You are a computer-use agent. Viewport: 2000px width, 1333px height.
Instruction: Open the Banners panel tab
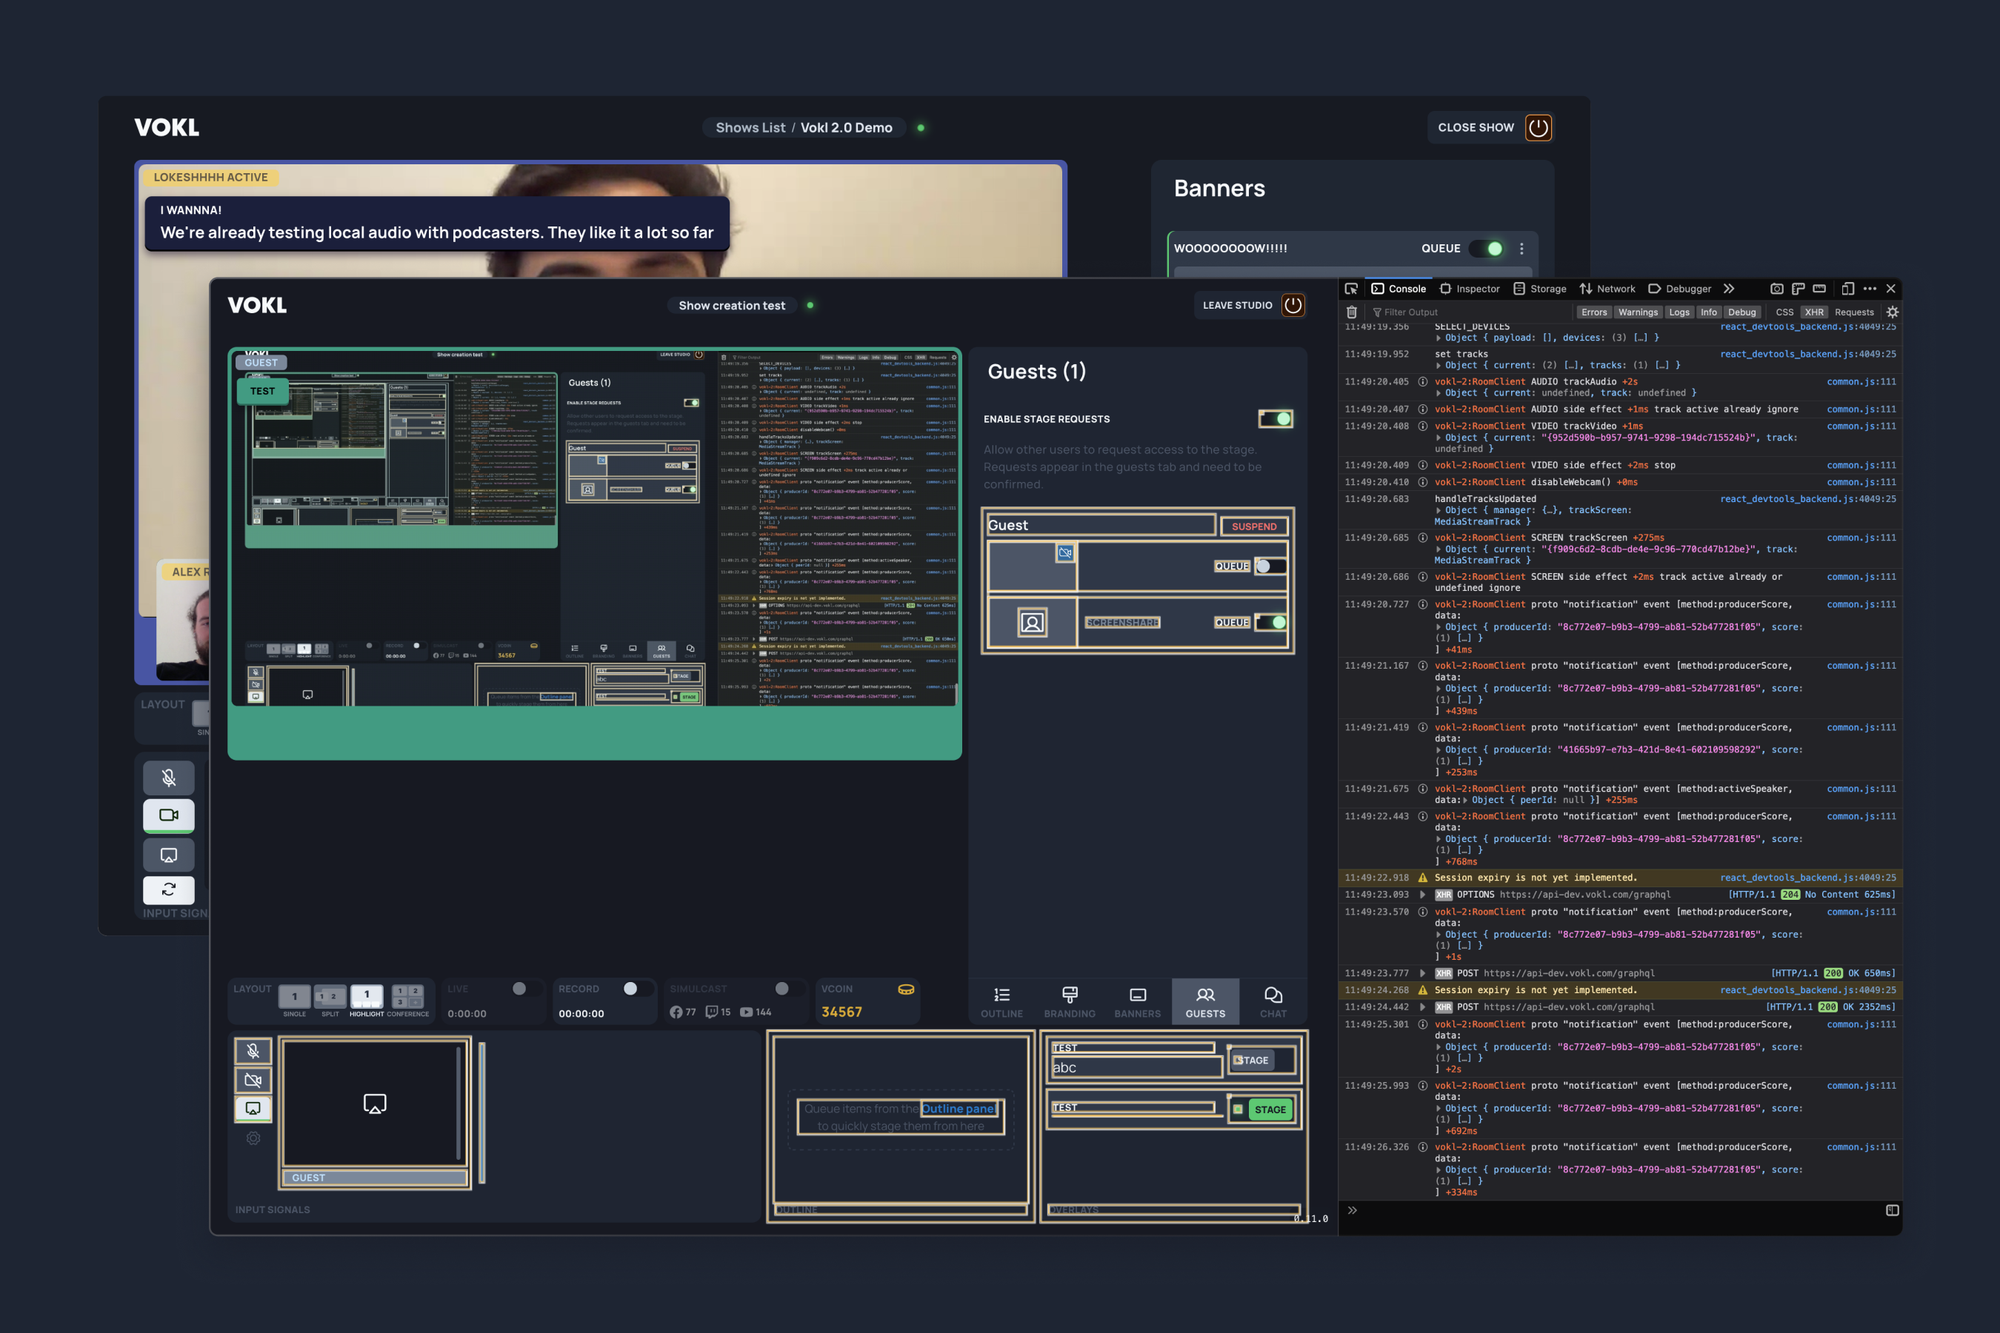point(1137,1002)
